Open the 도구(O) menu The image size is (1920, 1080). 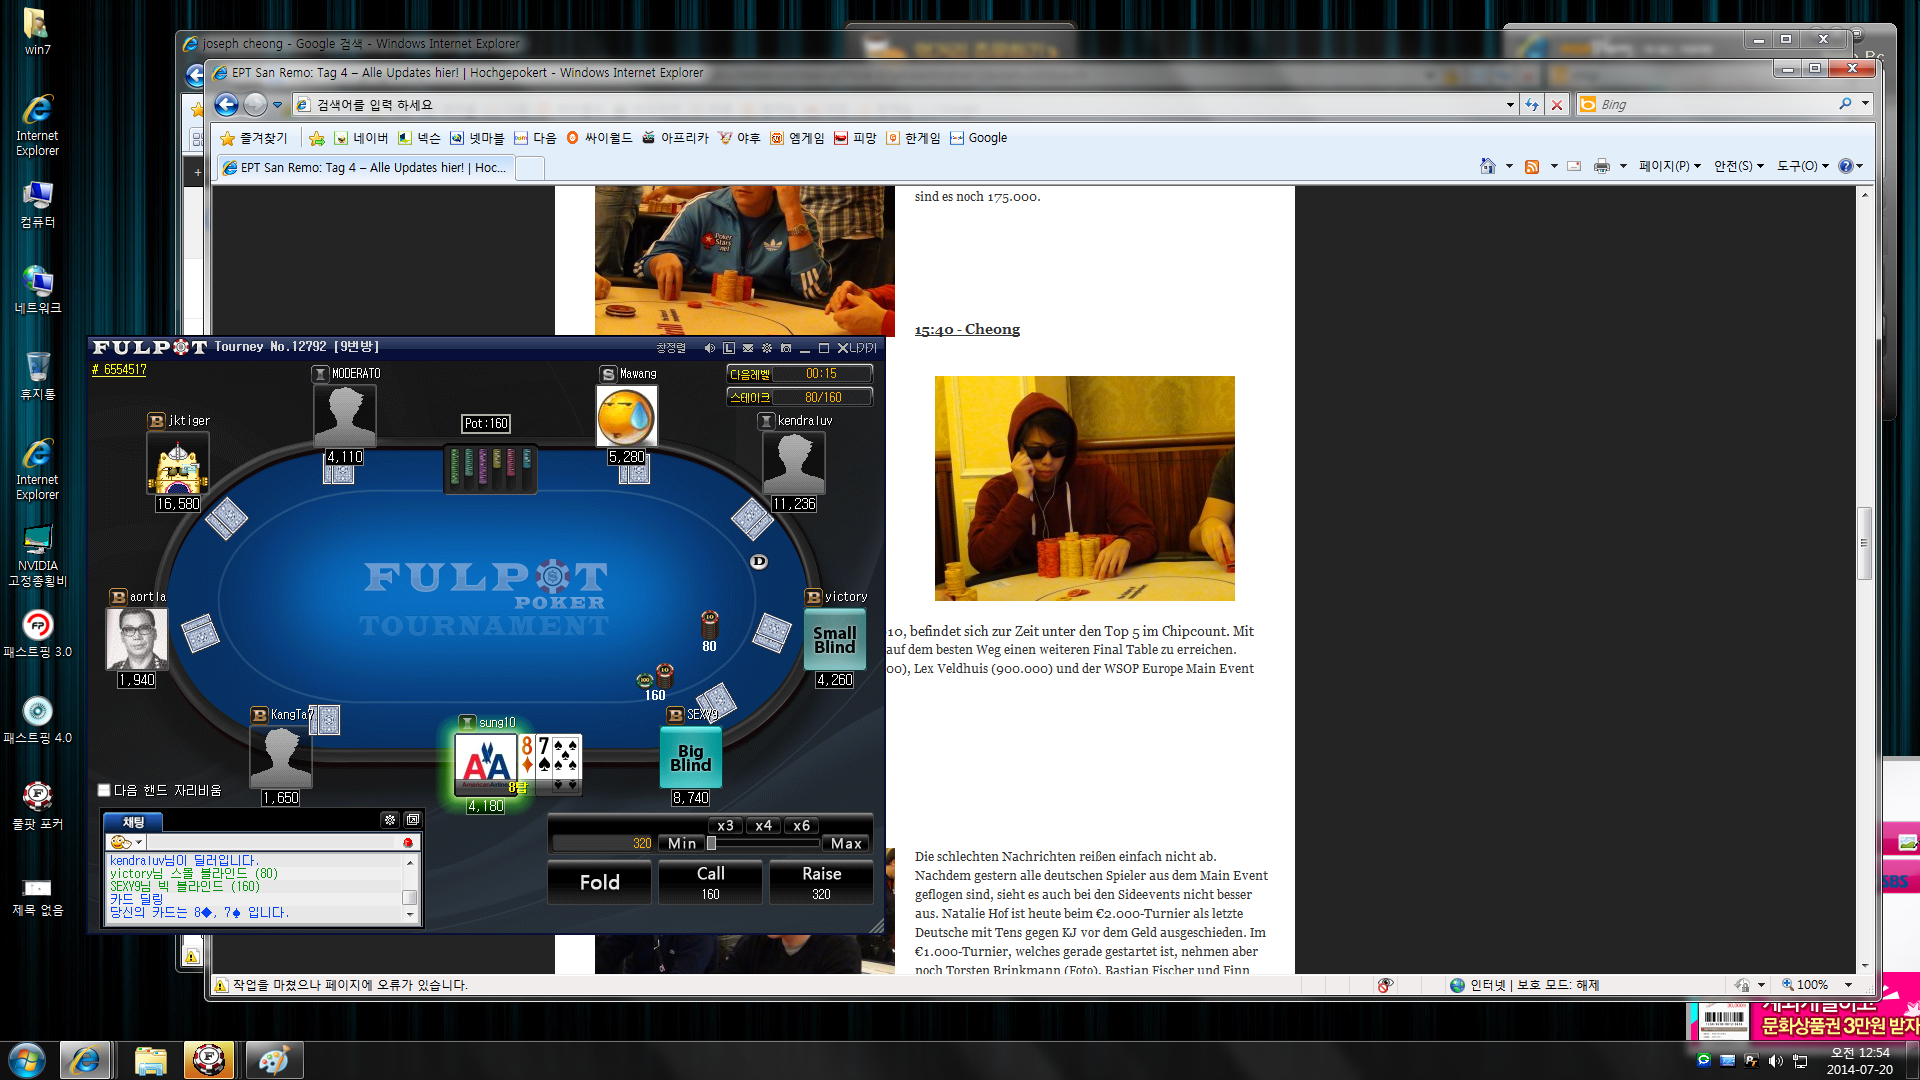pos(1802,166)
